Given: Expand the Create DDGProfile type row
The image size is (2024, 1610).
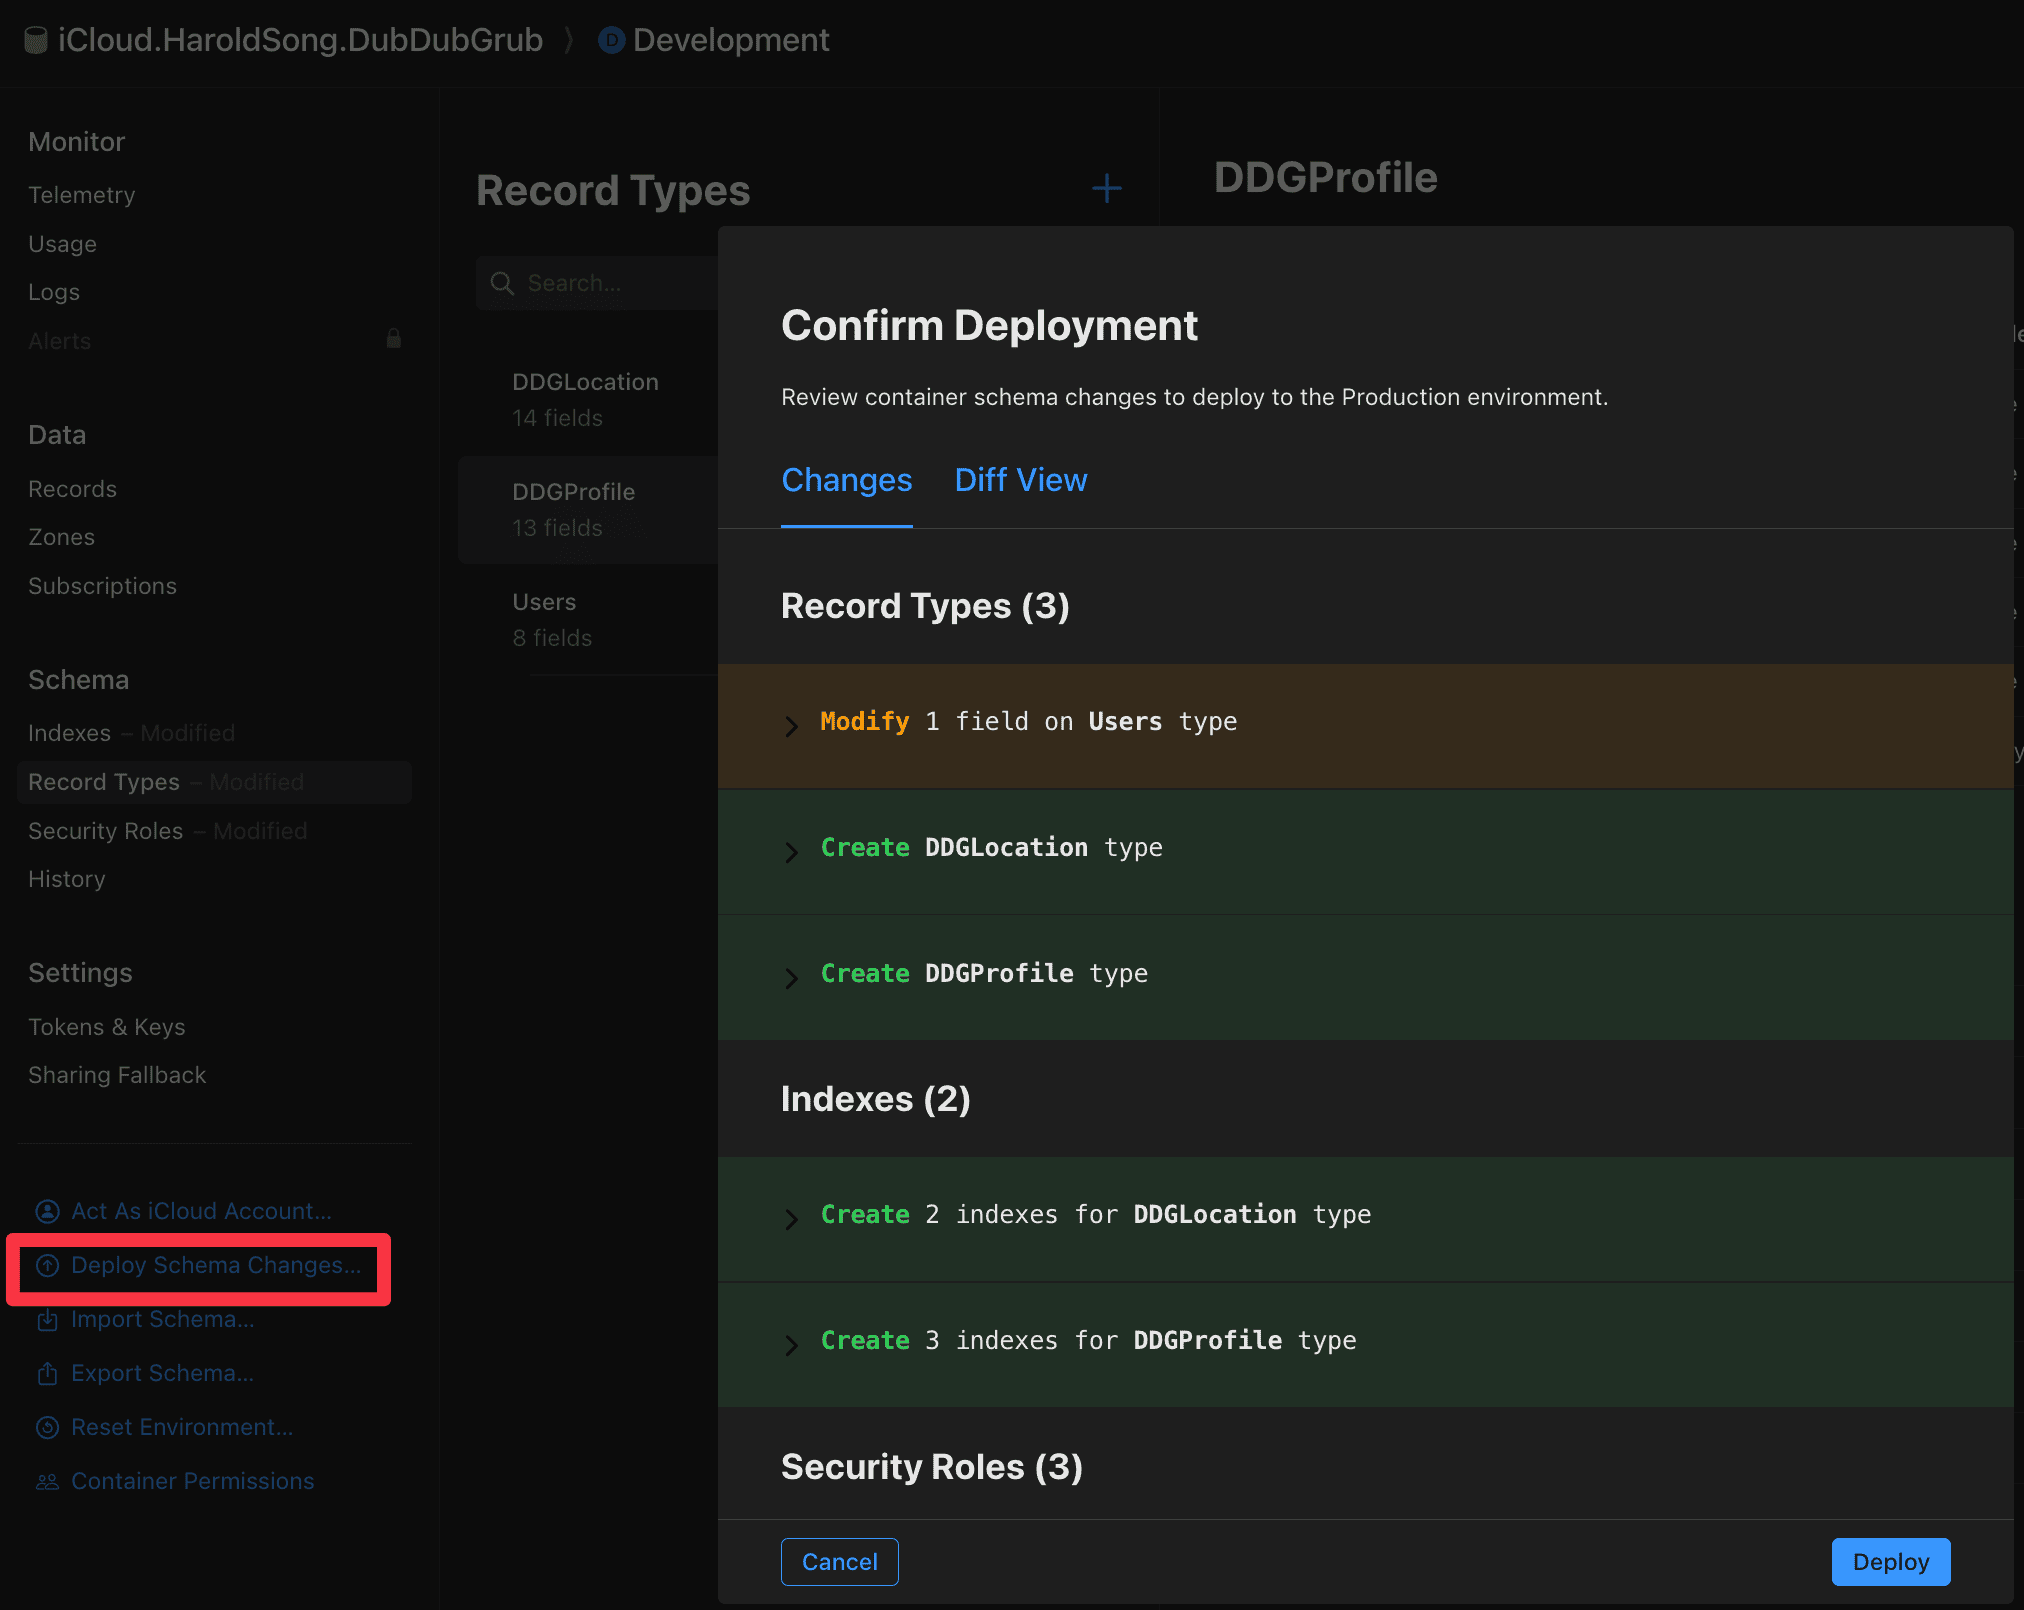Looking at the screenshot, I should click(x=791, y=977).
